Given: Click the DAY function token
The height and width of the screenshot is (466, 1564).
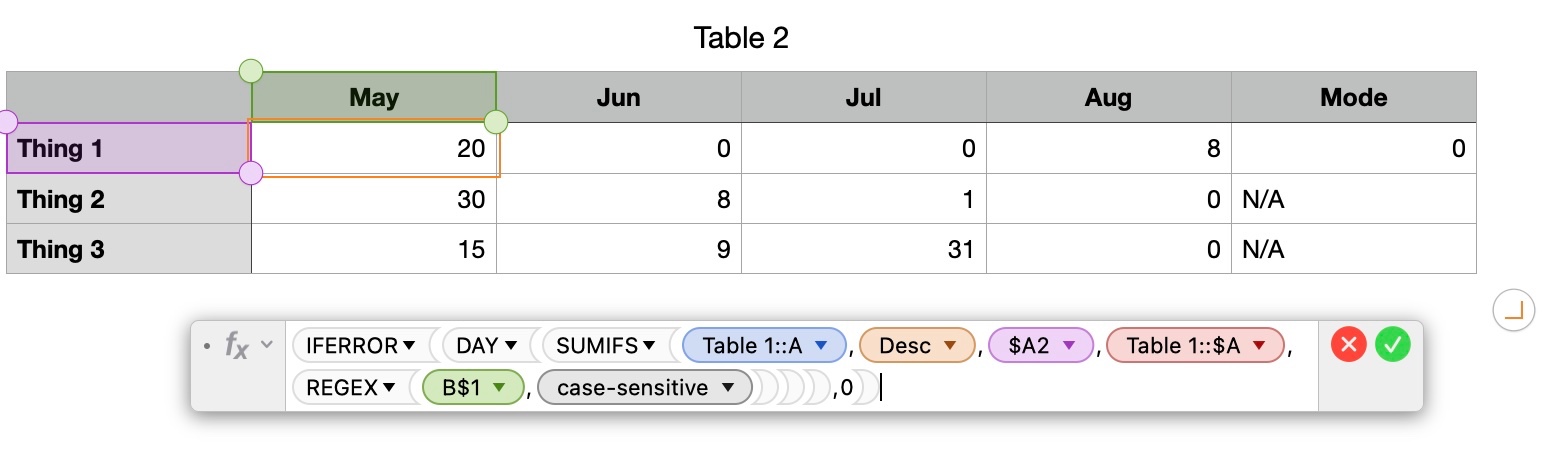Looking at the screenshot, I should [477, 346].
